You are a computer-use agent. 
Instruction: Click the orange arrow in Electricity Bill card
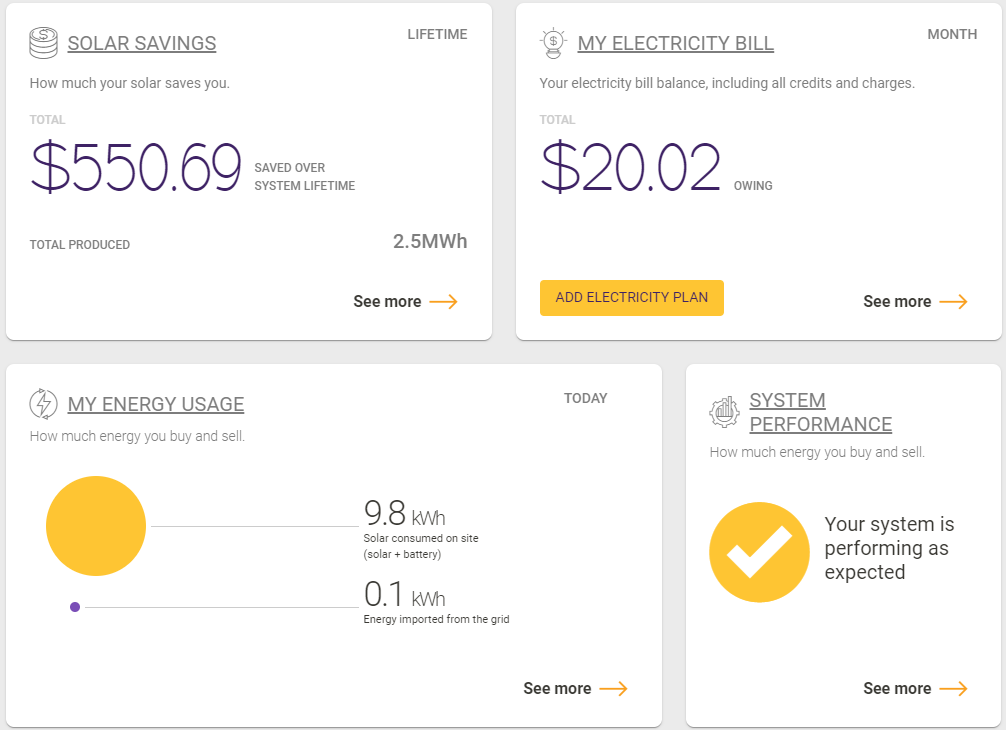(953, 301)
